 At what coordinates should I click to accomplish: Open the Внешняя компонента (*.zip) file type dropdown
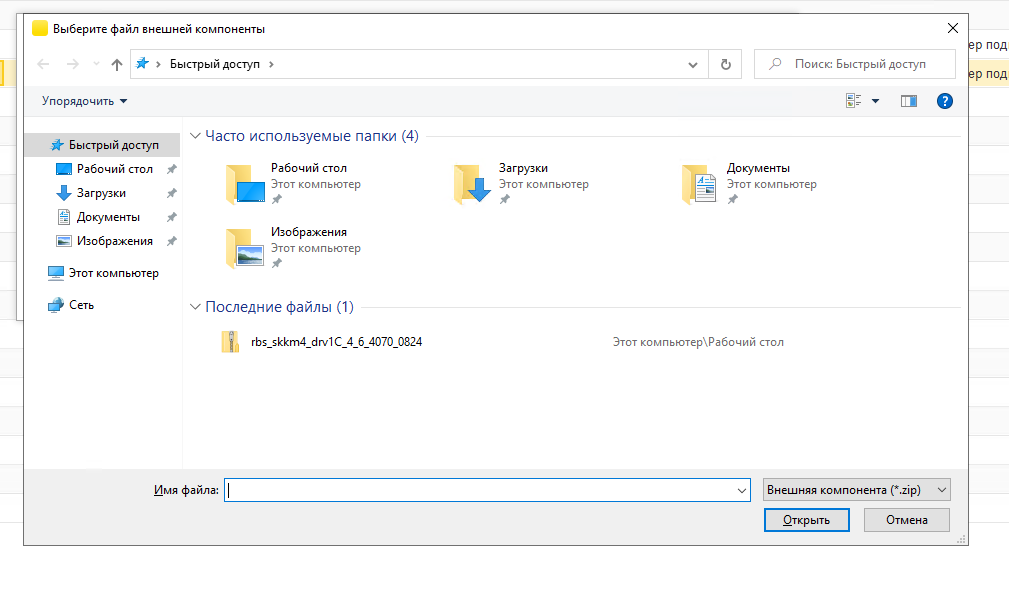[856, 490]
